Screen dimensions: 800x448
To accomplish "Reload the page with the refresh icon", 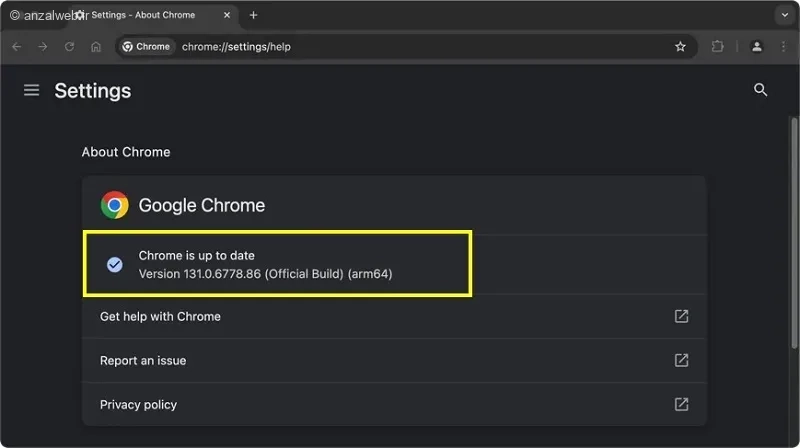I will click(69, 47).
